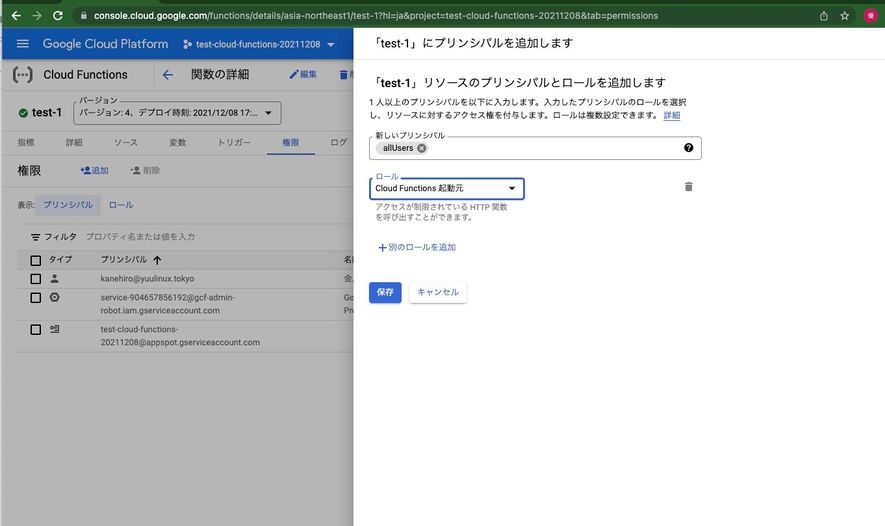Bookmark this page with star icon

click(x=844, y=16)
